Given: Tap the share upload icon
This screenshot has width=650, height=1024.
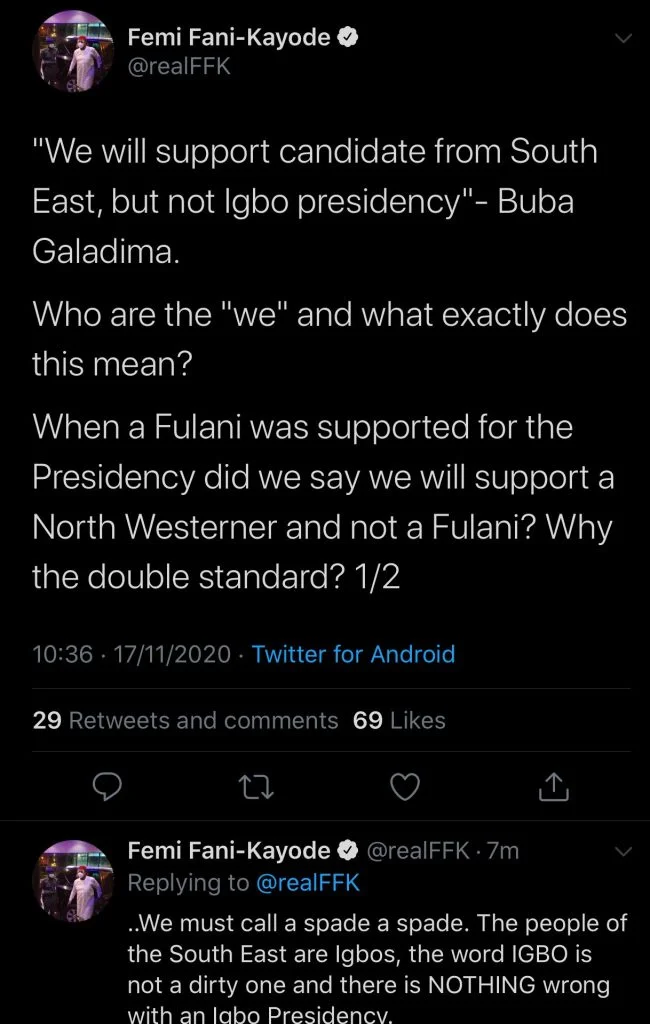Looking at the screenshot, I should point(553,789).
